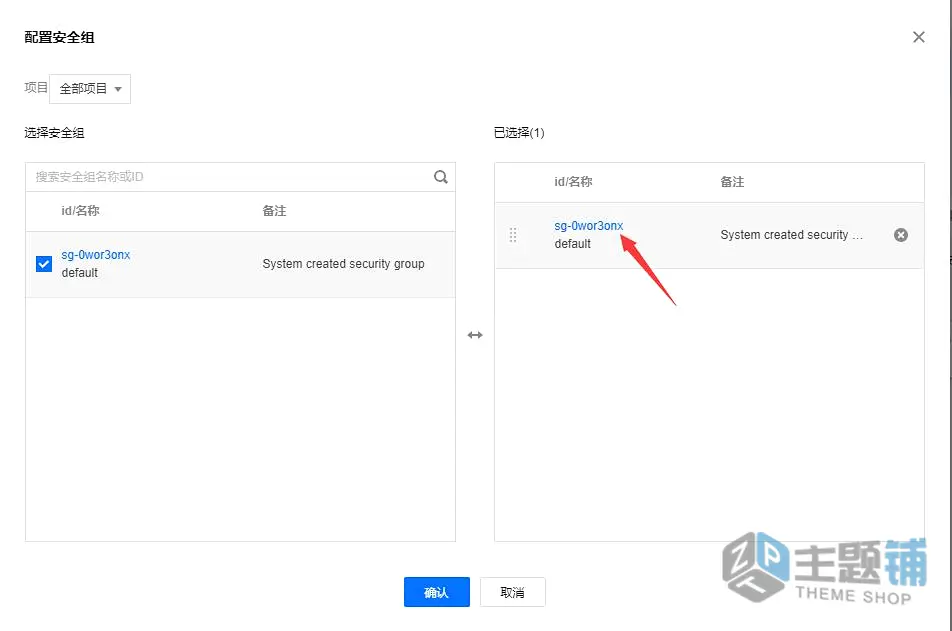The width and height of the screenshot is (952, 631).
Task: Click the default name under the selected group
Action: pyautogui.click(x=573, y=244)
